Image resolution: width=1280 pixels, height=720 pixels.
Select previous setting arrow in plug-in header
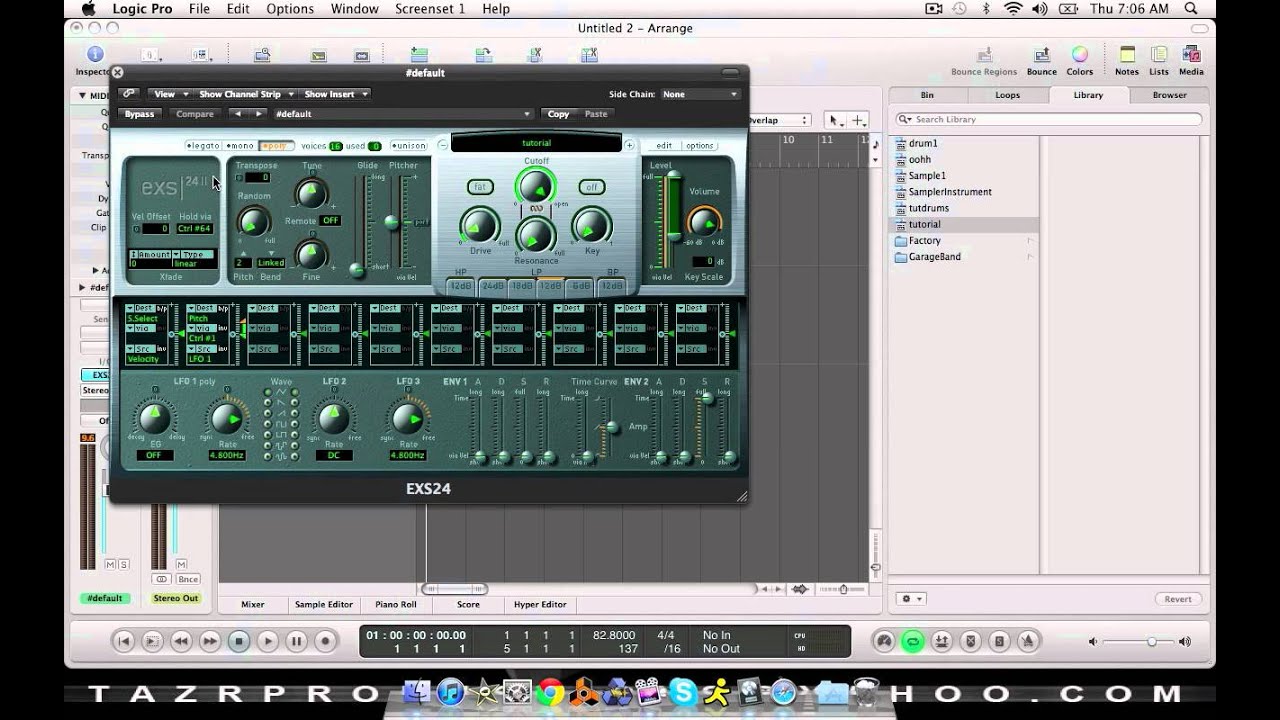[x=239, y=114]
